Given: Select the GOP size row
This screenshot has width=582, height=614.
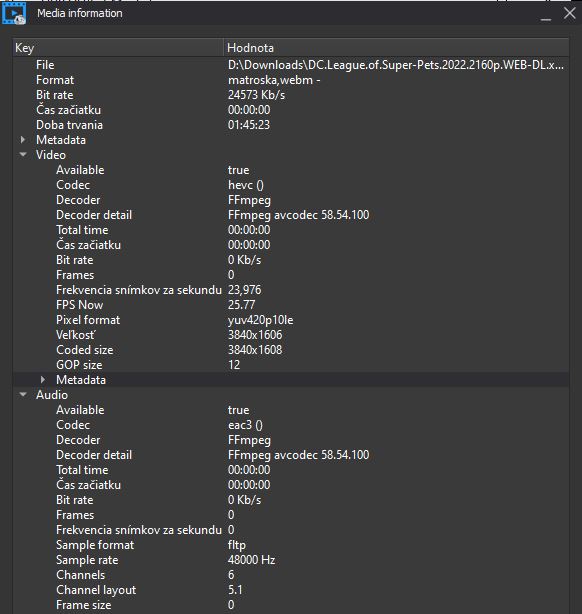Looking at the screenshot, I should pyautogui.click(x=291, y=365).
